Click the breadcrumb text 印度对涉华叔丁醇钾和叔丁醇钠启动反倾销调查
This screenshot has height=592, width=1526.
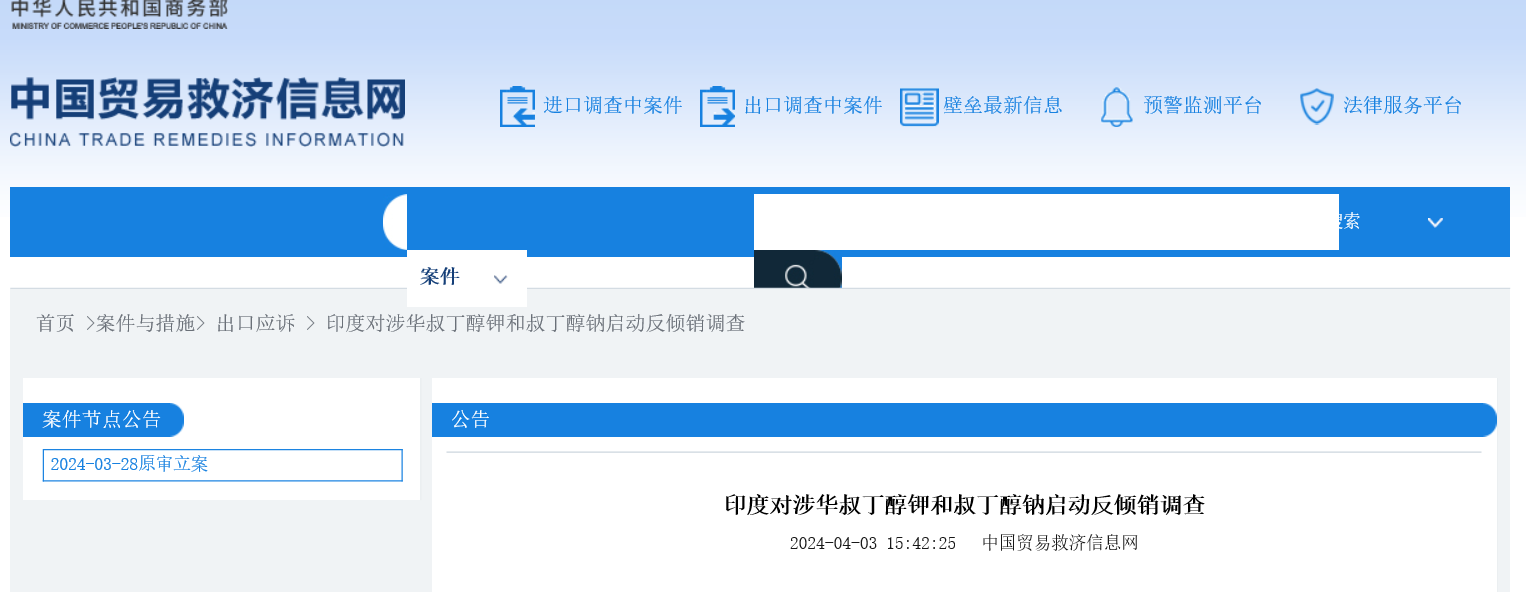[x=536, y=323]
